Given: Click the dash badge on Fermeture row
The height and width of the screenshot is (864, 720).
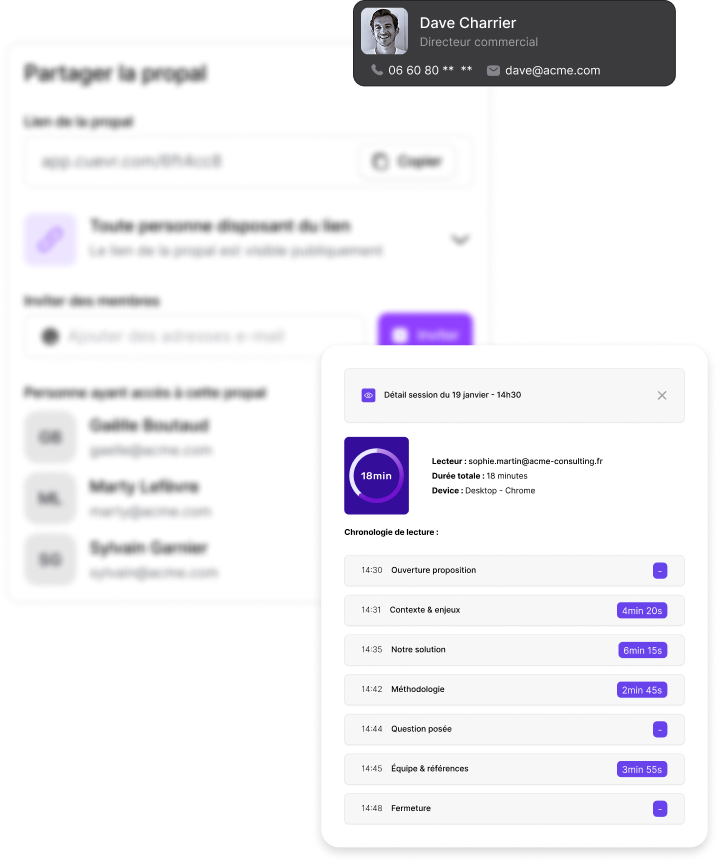Looking at the screenshot, I should (x=660, y=808).
